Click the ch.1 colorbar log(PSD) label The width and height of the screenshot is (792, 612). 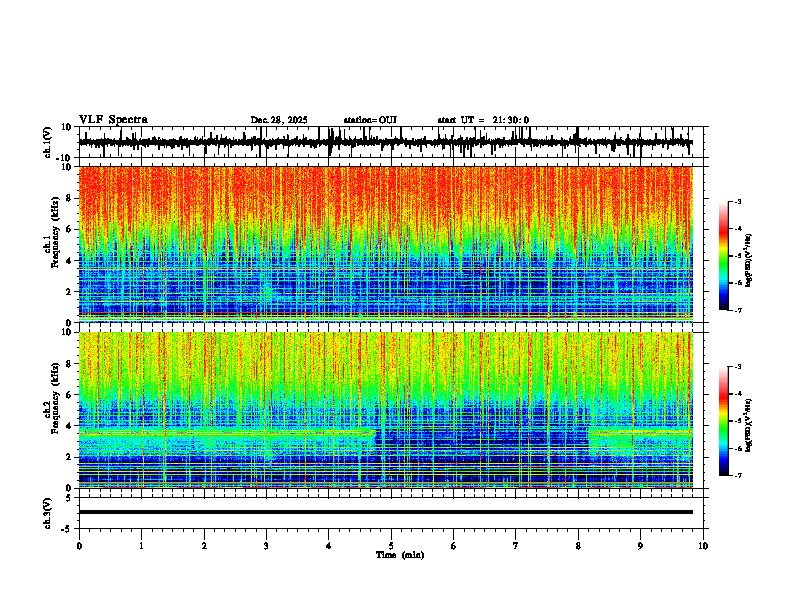coord(748,260)
